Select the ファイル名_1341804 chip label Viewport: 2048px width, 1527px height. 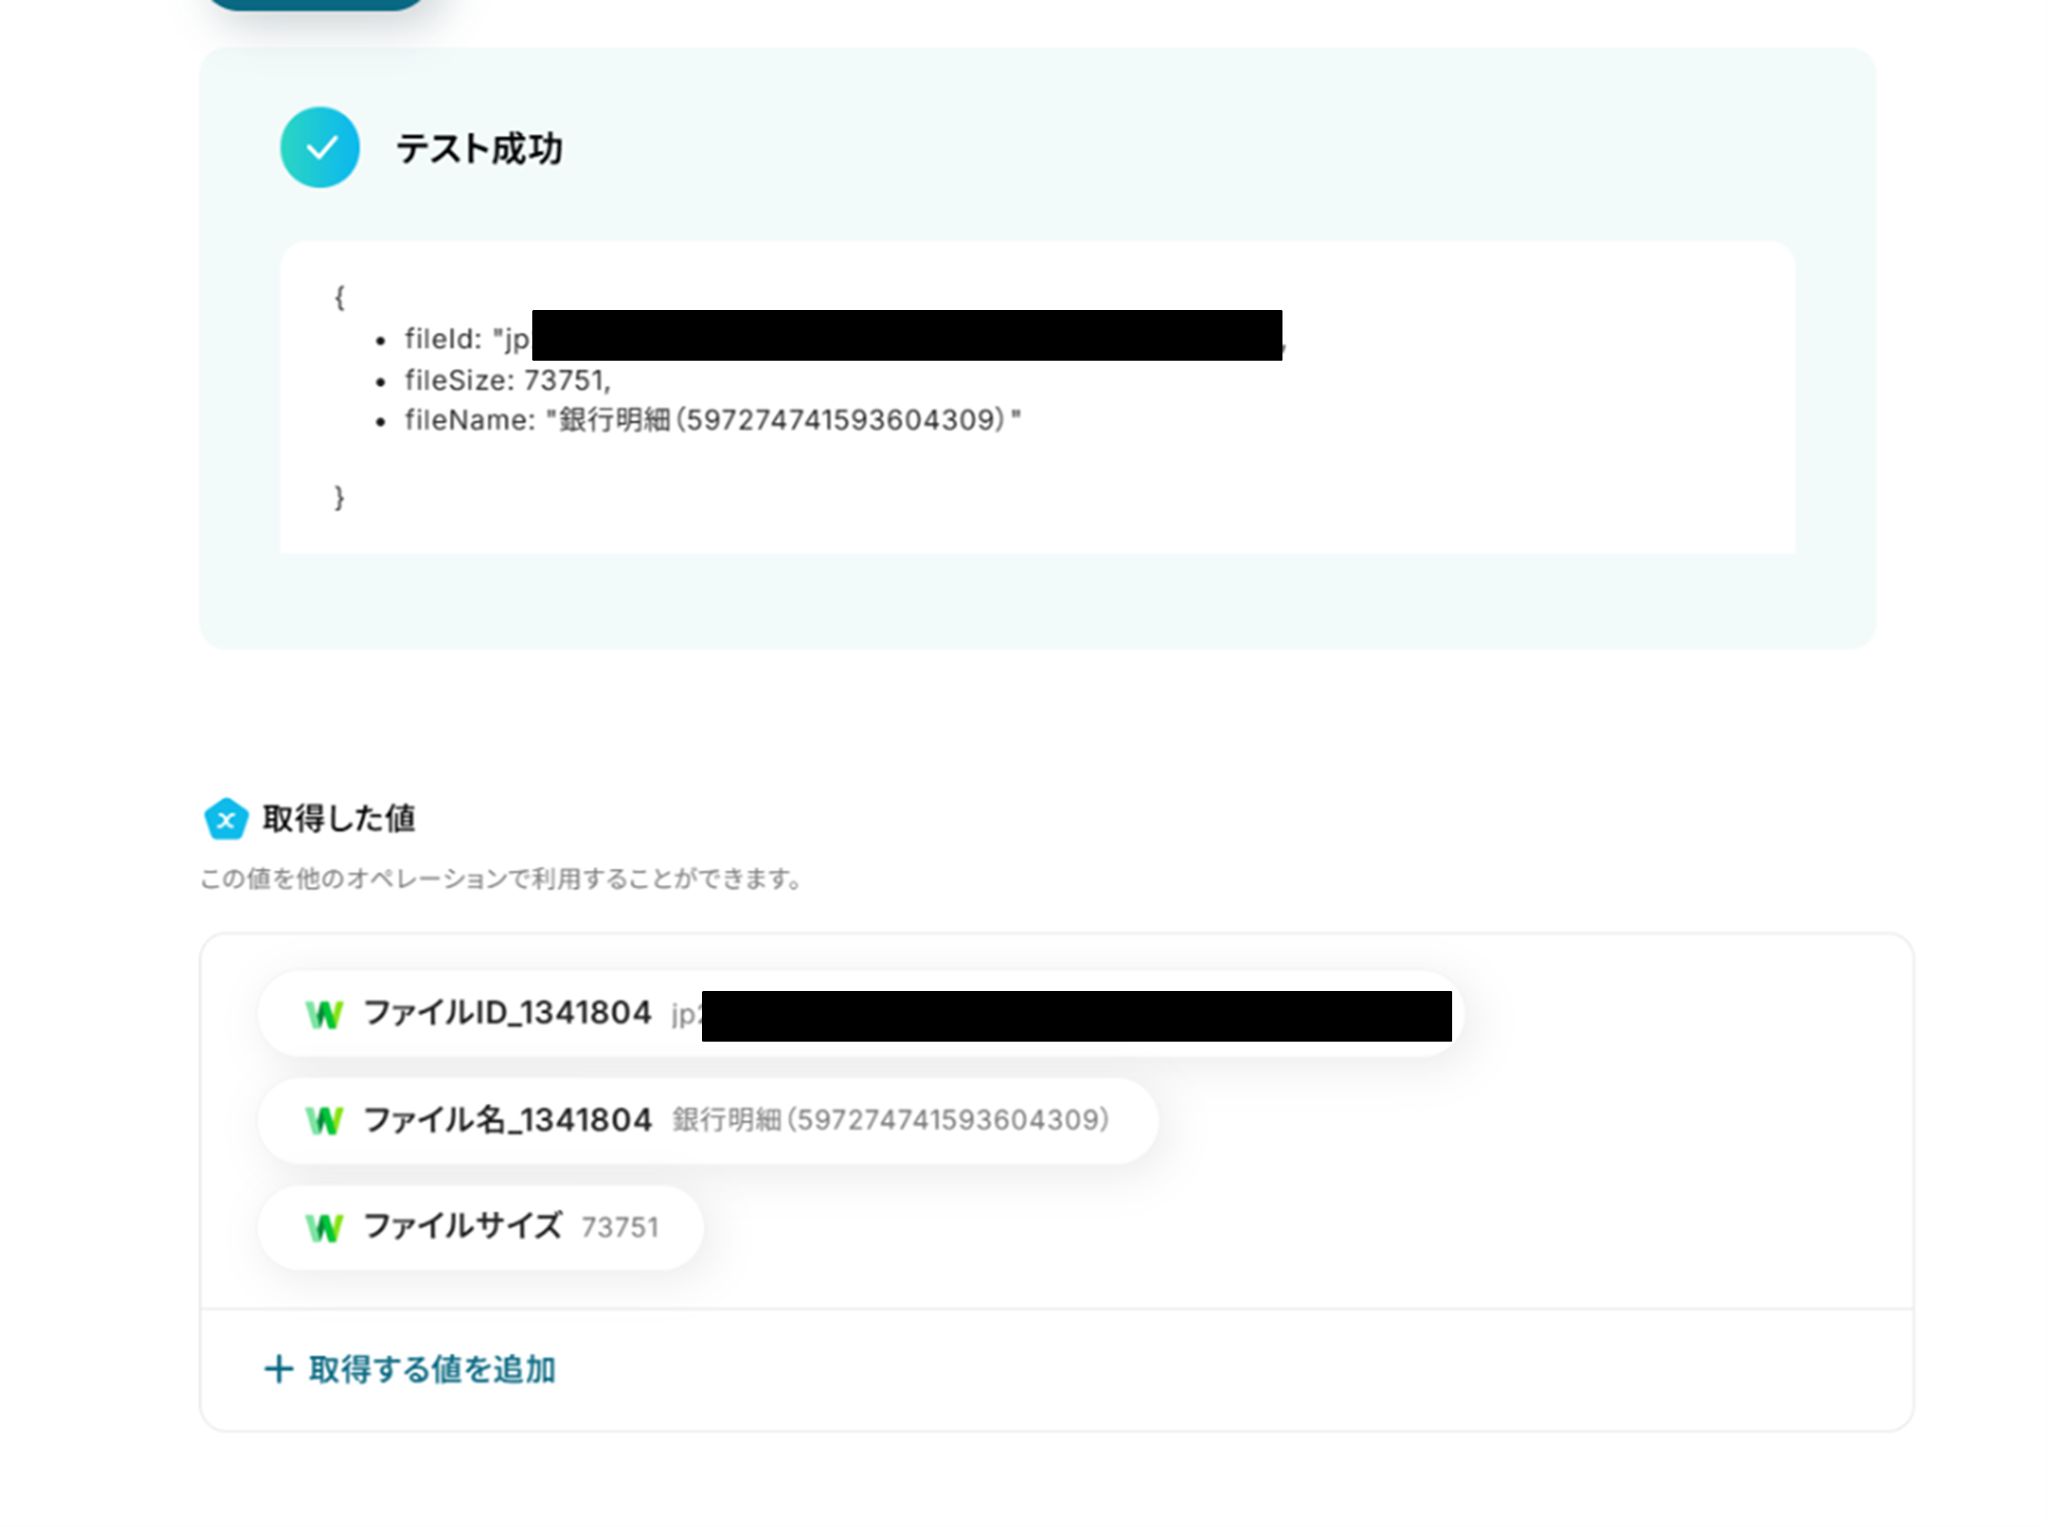[x=507, y=1120]
